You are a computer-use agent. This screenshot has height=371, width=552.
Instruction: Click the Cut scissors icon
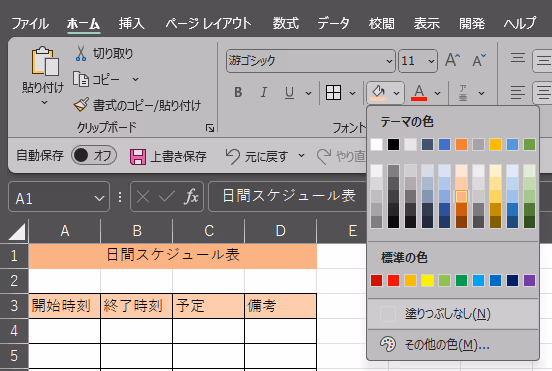(81, 53)
